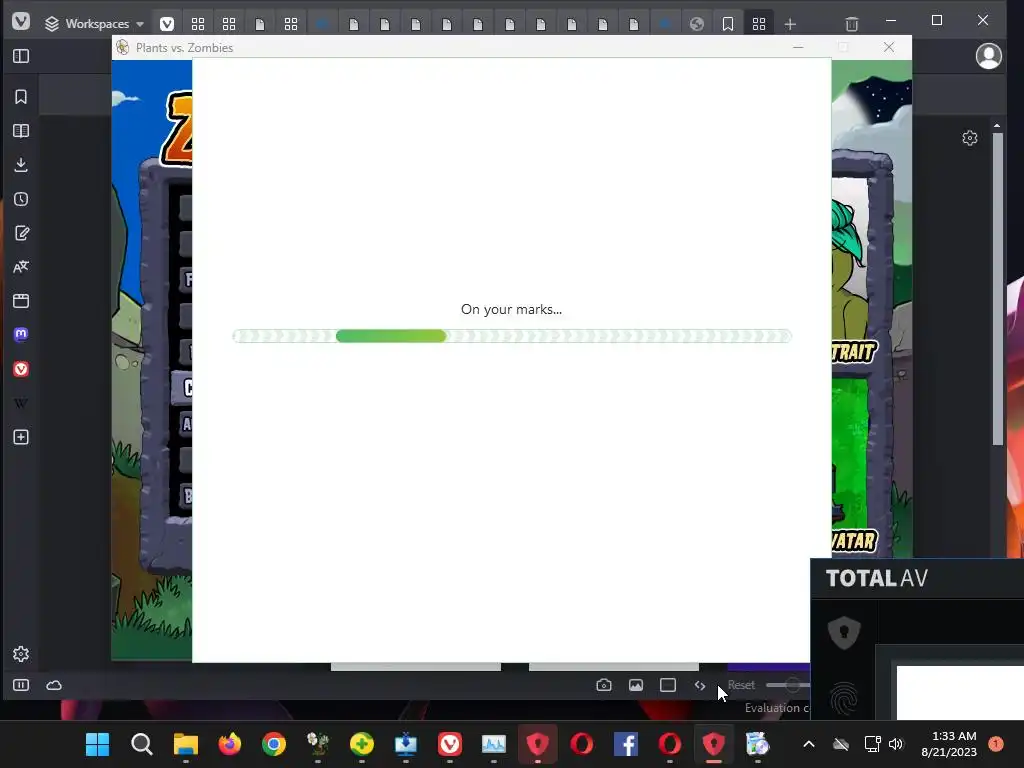This screenshot has height=768, width=1024.
Task: Add a new web panel
Action: pyautogui.click(x=21, y=437)
